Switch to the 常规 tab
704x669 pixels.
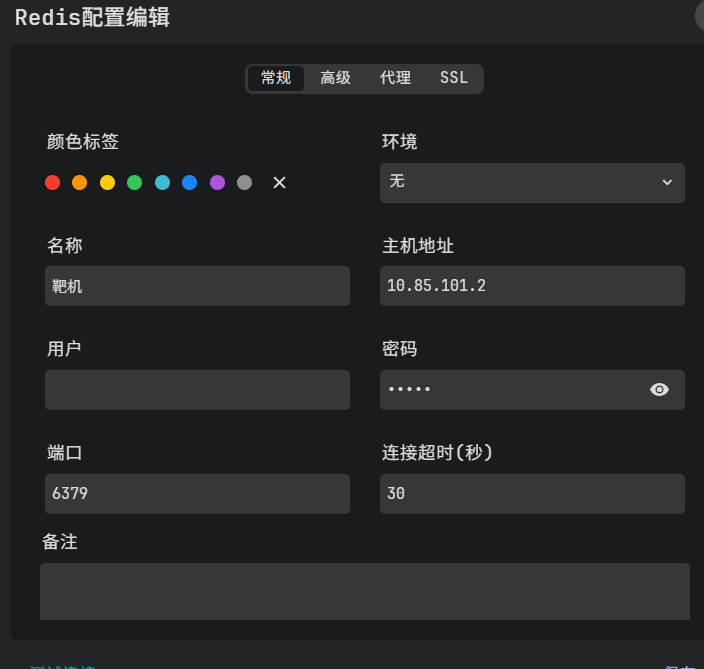pos(276,79)
